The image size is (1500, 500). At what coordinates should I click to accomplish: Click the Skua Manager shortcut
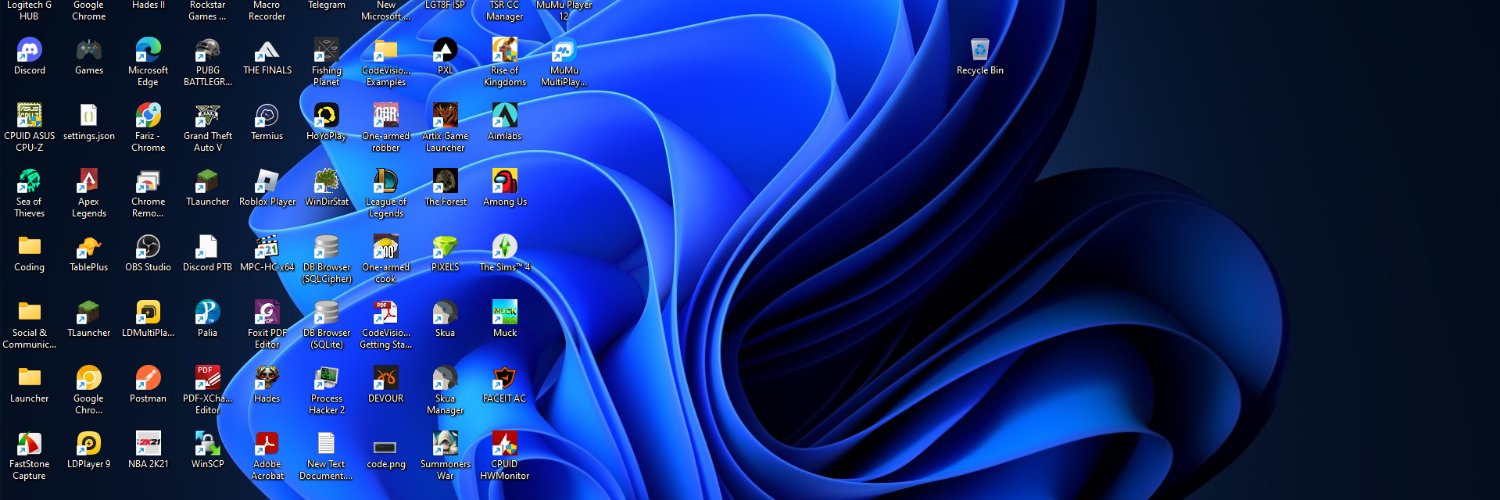tap(445, 377)
